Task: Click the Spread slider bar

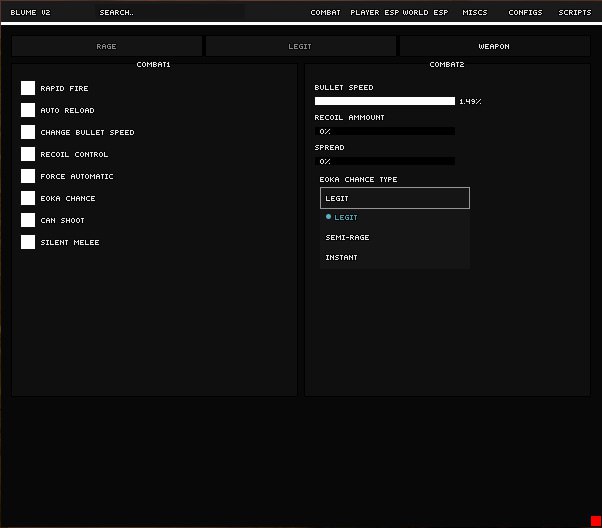Action: (x=385, y=161)
